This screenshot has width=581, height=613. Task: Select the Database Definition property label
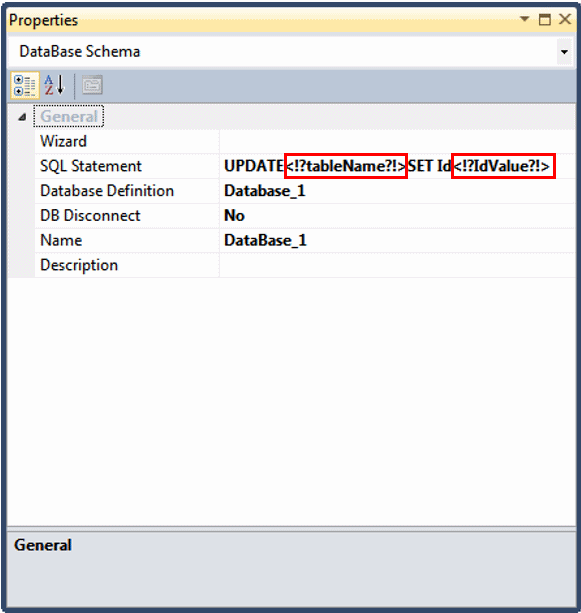107,191
